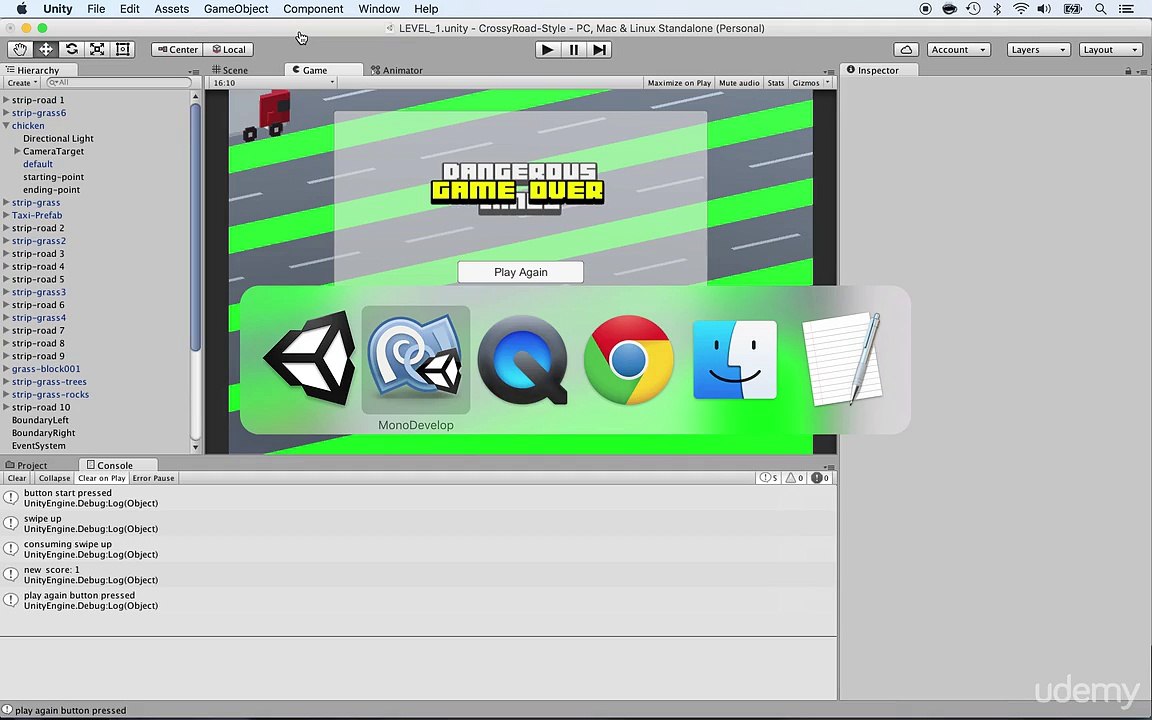This screenshot has width=1152, height=720.
Task: Select EventSystem in the Hierarchy
Action: click(x=38, y=446)
